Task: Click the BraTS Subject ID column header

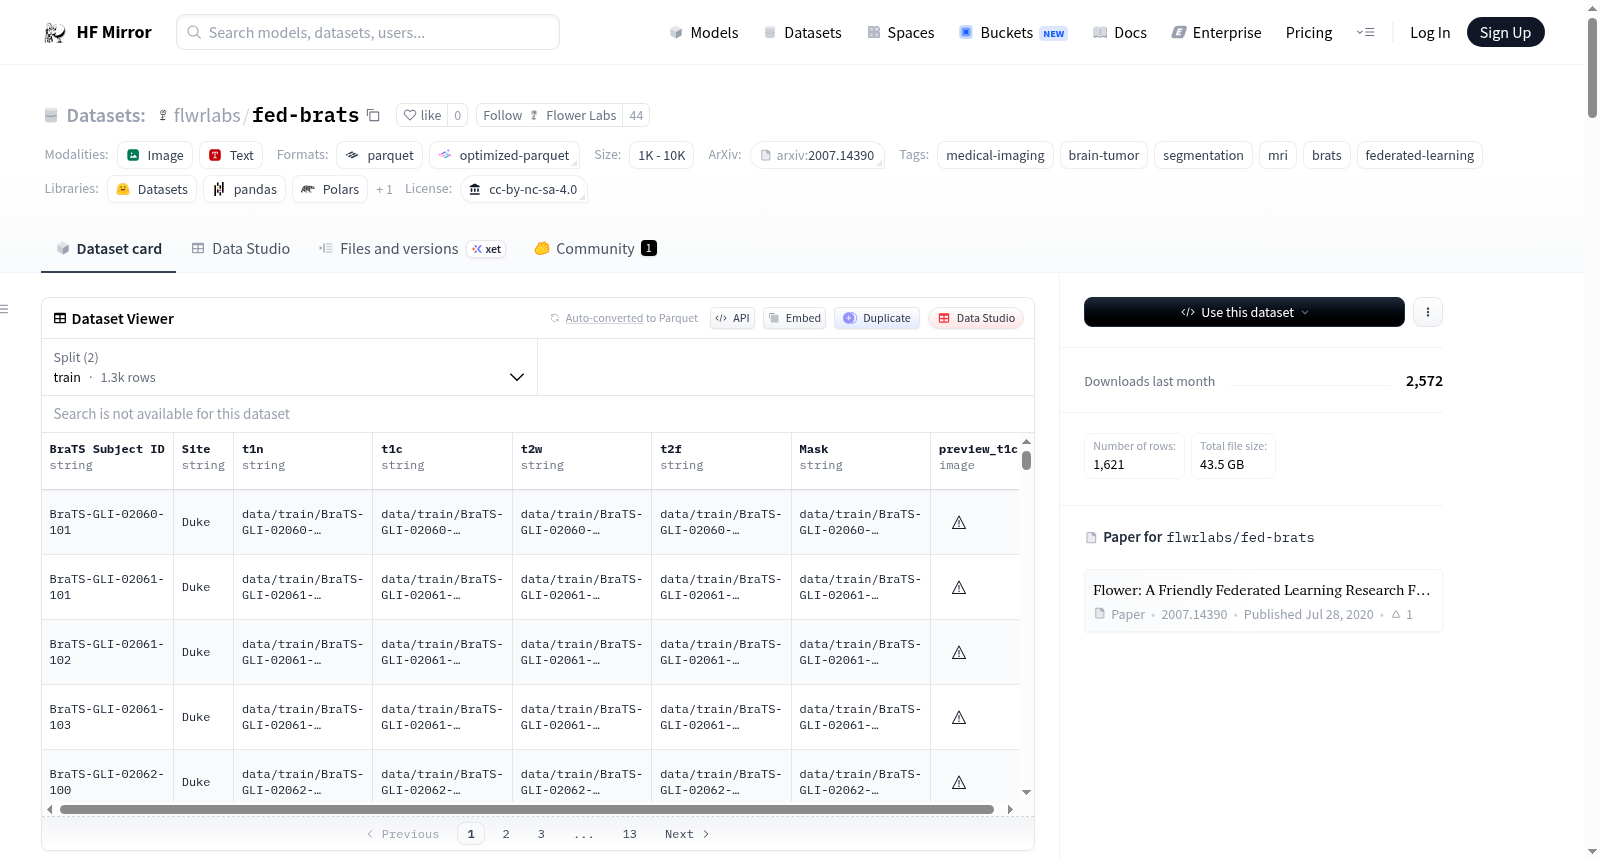Action: [107, 457]
